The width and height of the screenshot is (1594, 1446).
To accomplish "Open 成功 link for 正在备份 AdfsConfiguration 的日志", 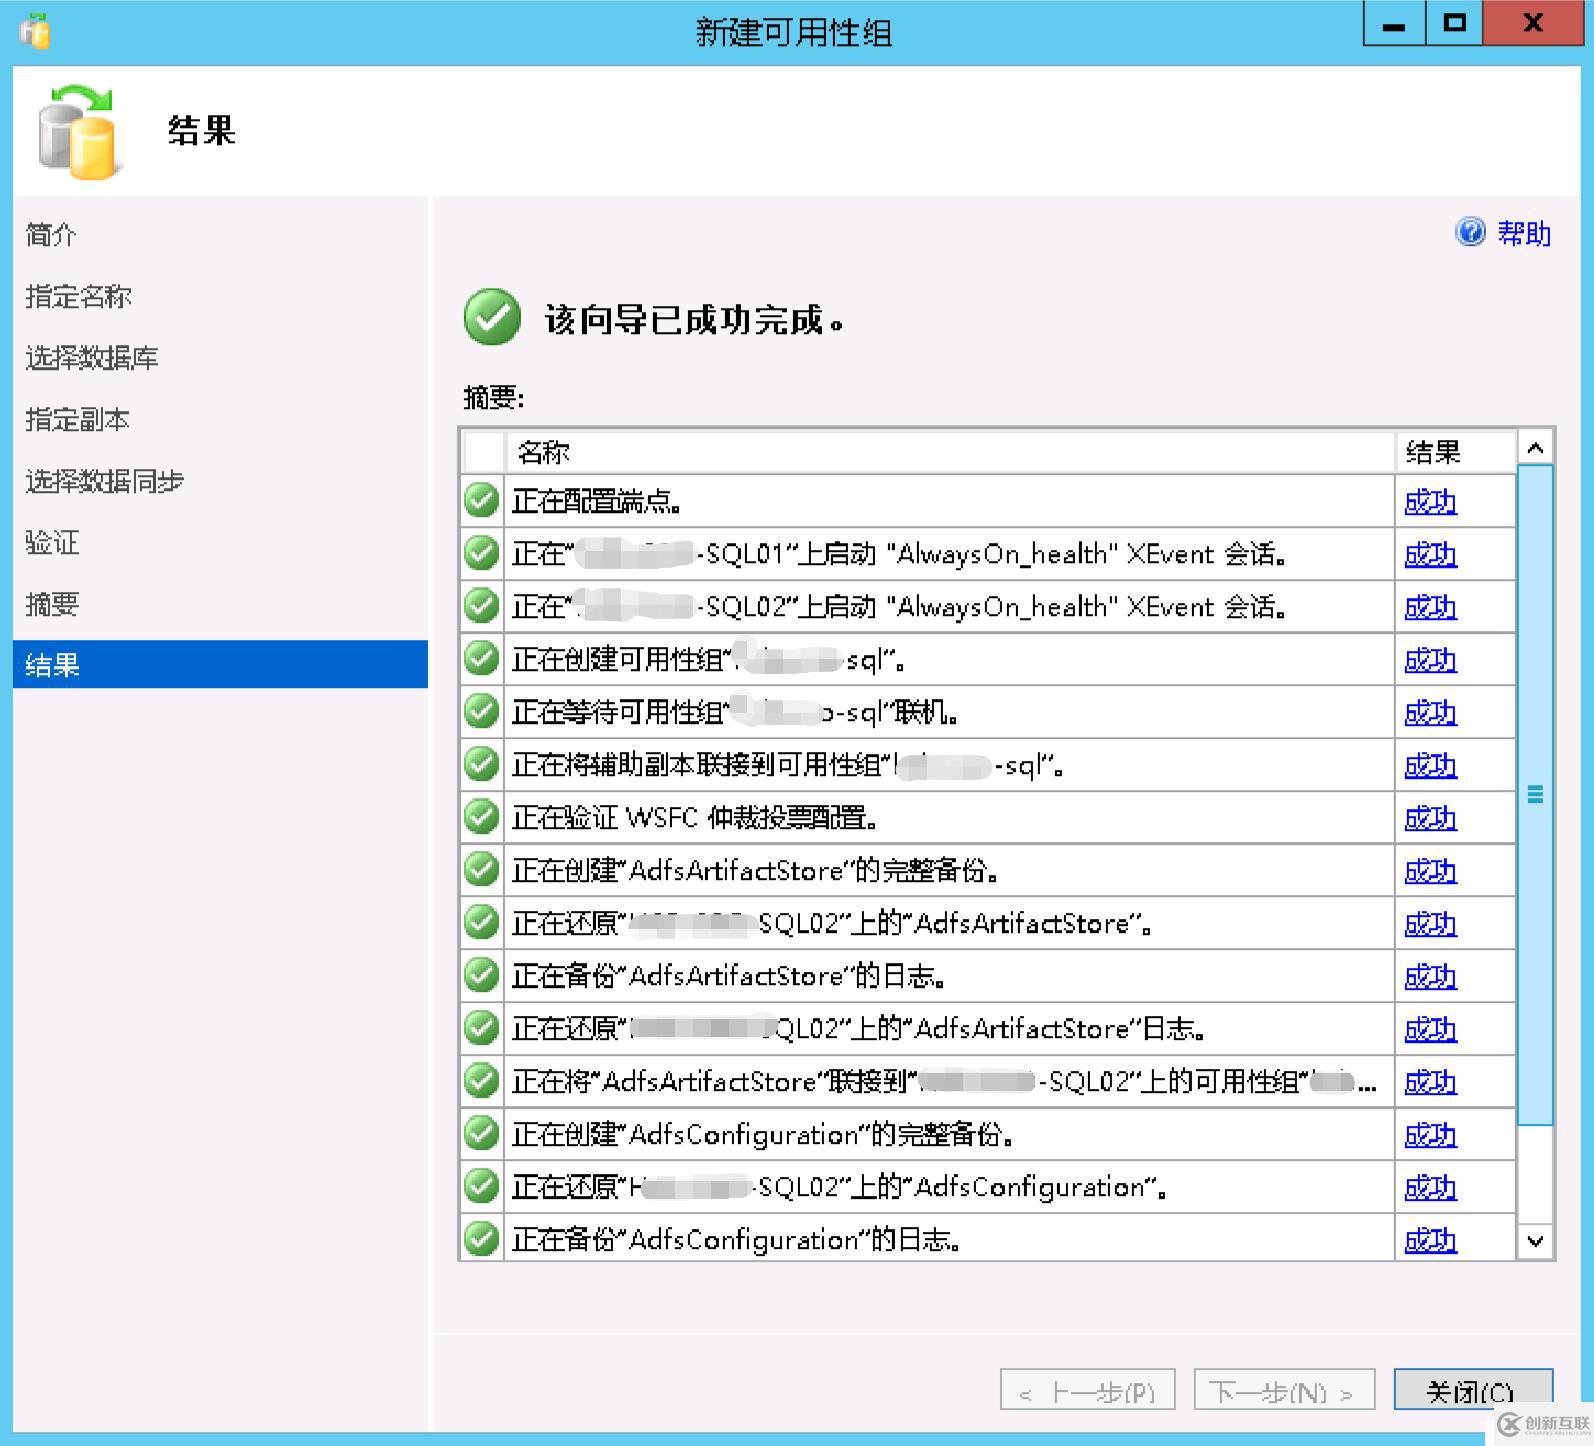I will (x=1430, y=1241).
